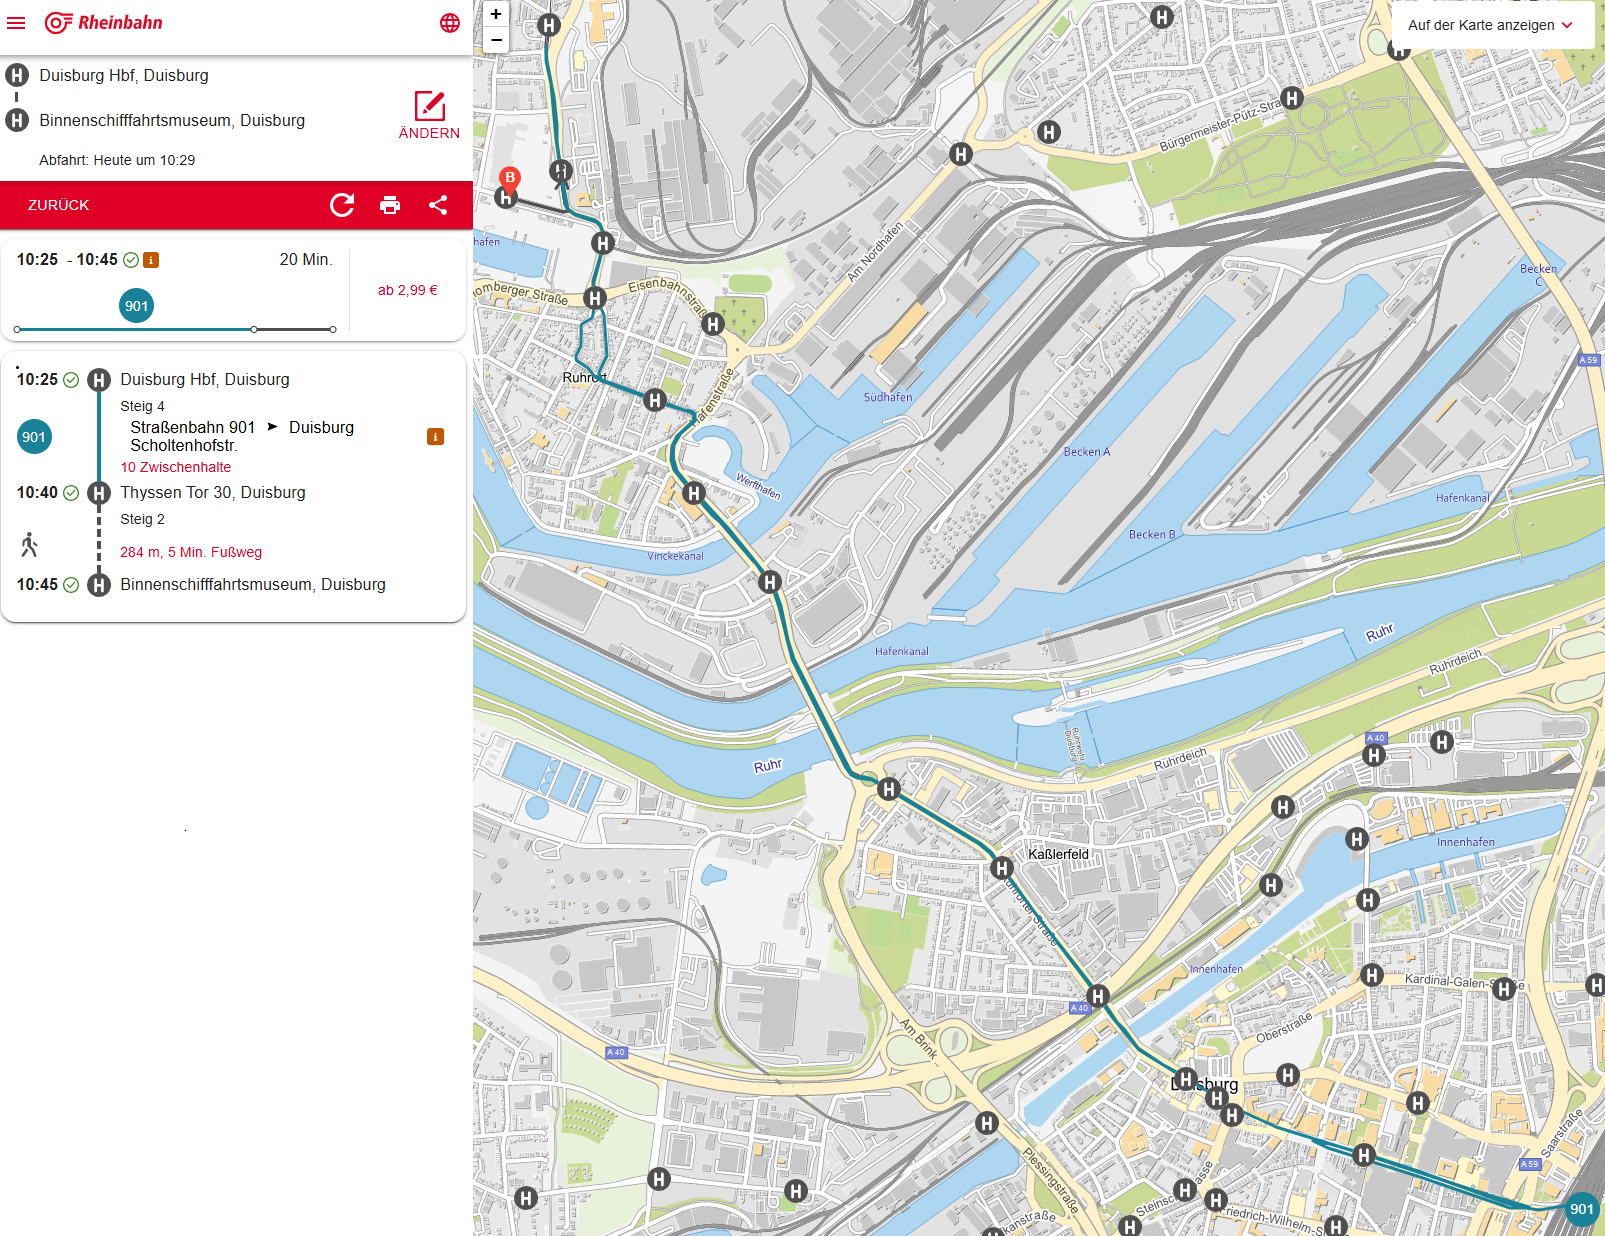Click the 'ab 2,99 €' price link
The width and height of the screenshot is (1605, 1236).
point(407,290)
